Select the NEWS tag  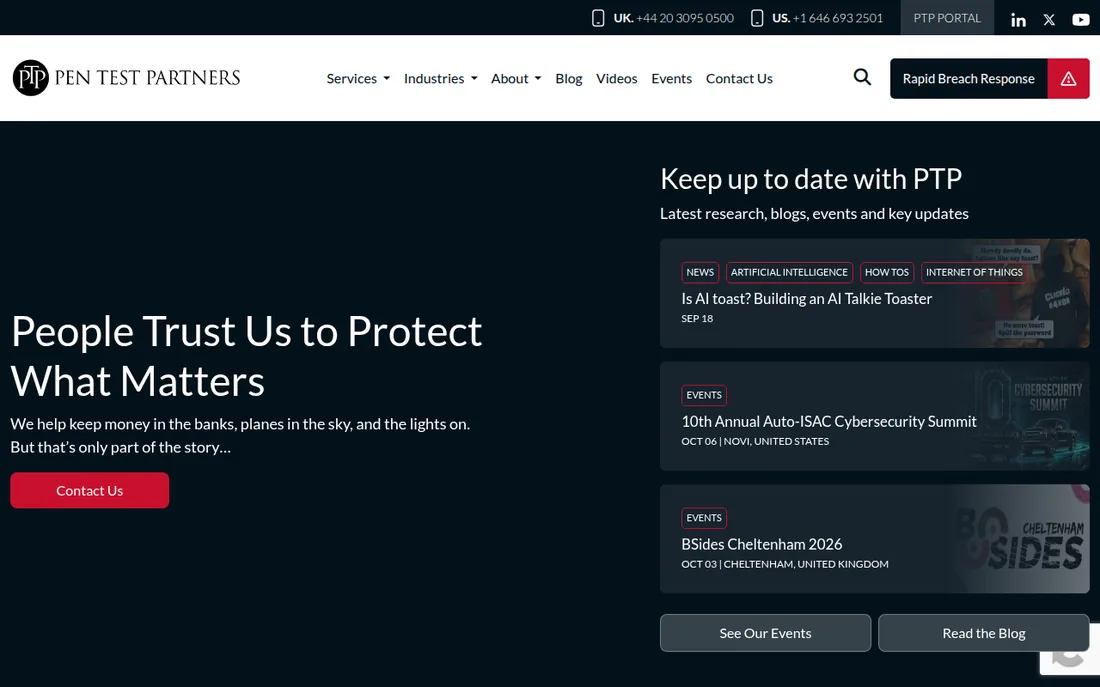coord(700,272)
